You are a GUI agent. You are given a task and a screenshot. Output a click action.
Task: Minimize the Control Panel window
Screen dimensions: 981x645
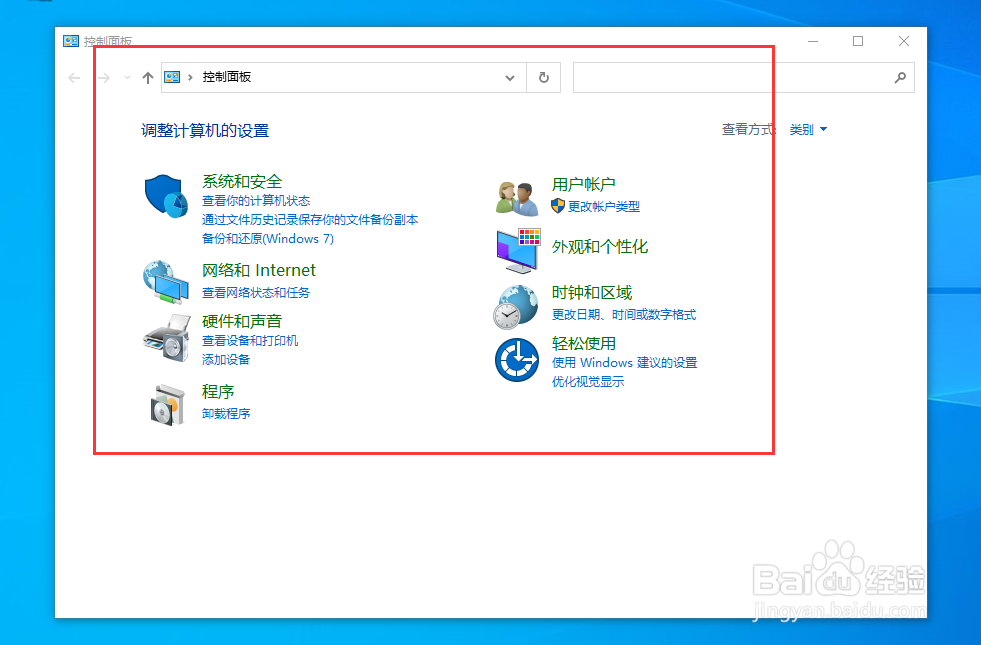click(813, 41)
